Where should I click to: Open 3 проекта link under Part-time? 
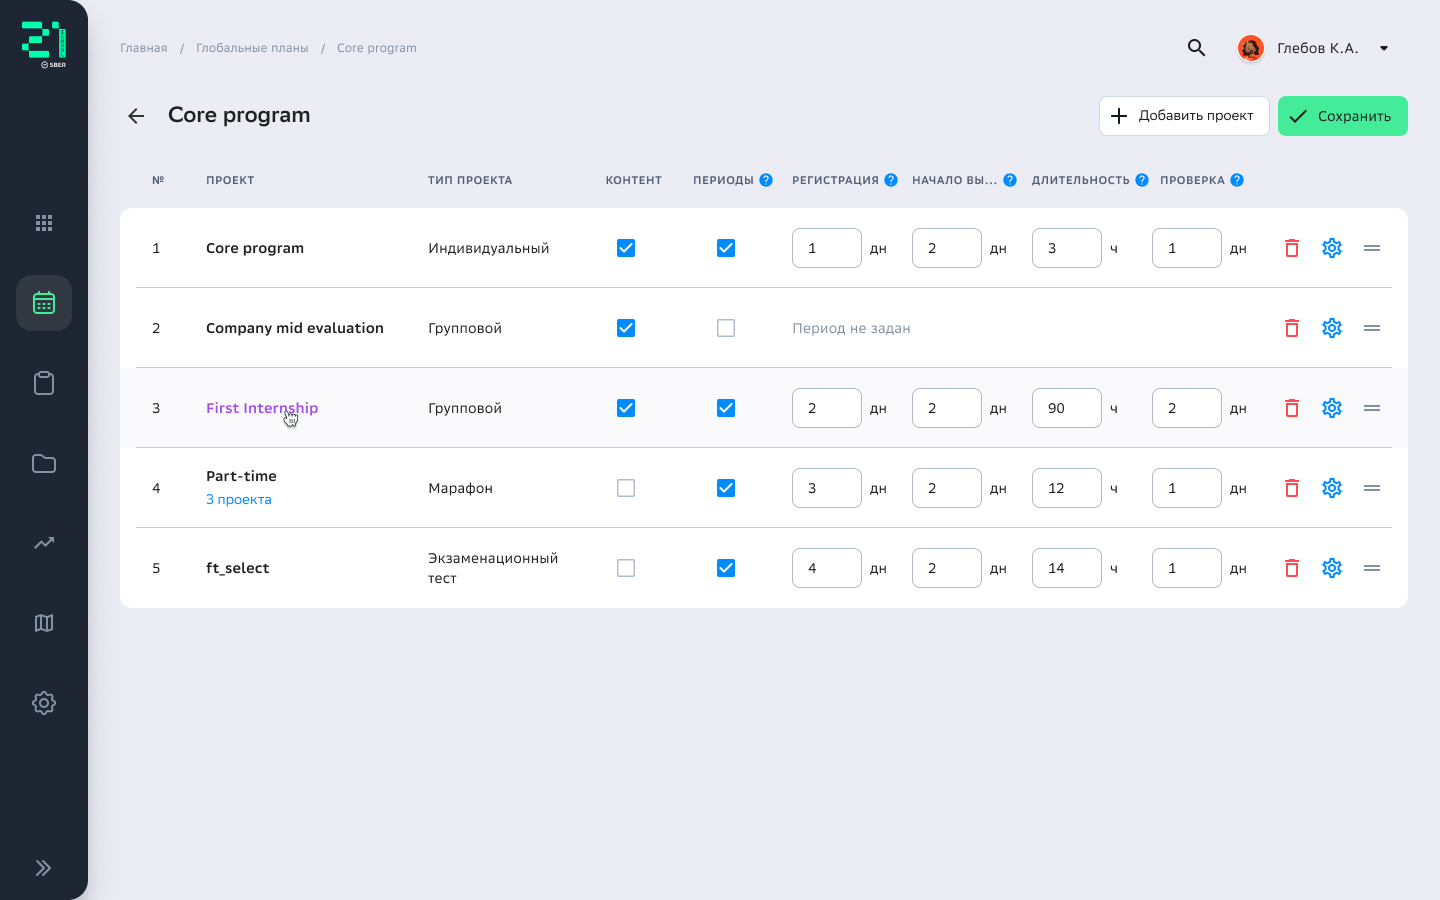(x=239, y=499)
